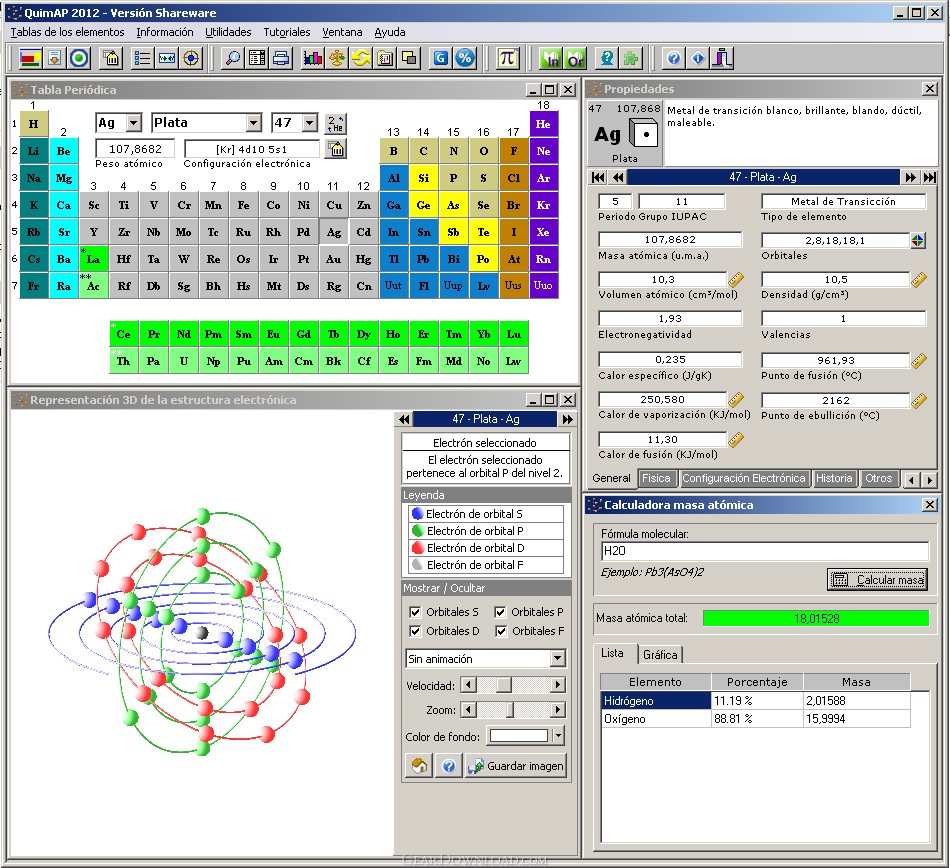Click the yellow conversion arrows toolbar icon
The image size is (950, 868).
point(361,58)
